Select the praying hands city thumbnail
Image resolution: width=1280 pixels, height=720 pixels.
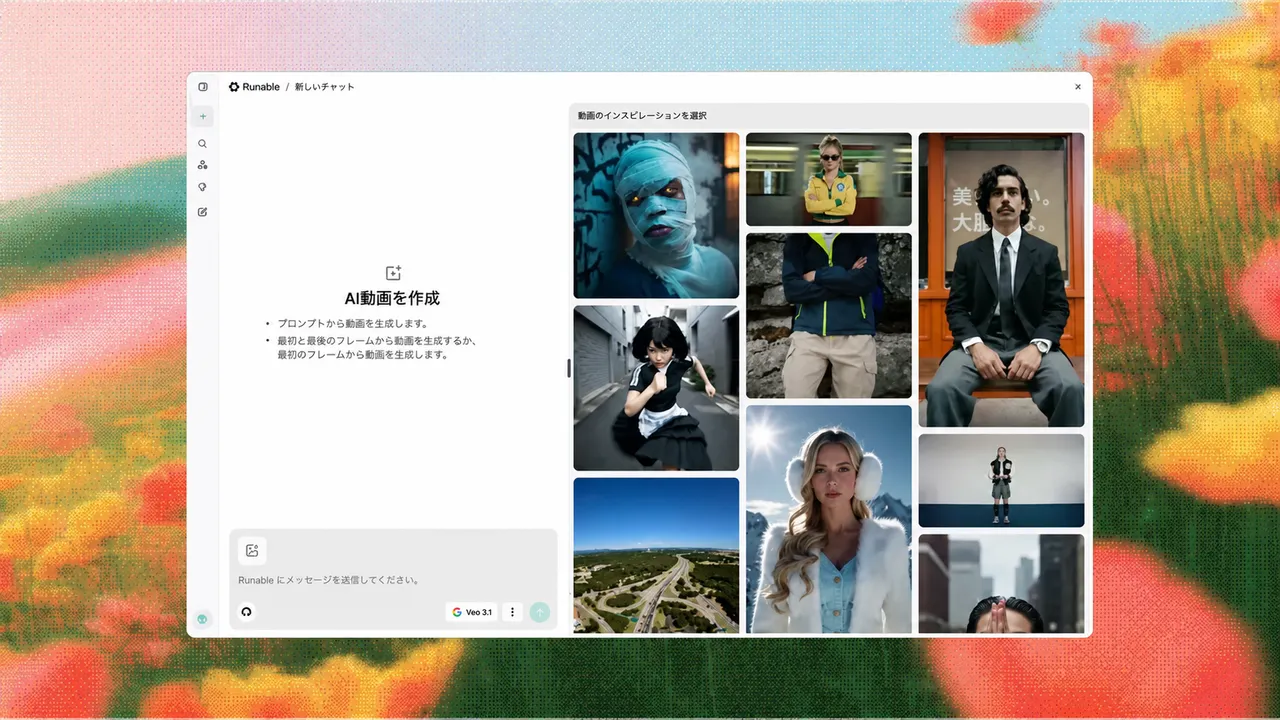click(1001, 583)
